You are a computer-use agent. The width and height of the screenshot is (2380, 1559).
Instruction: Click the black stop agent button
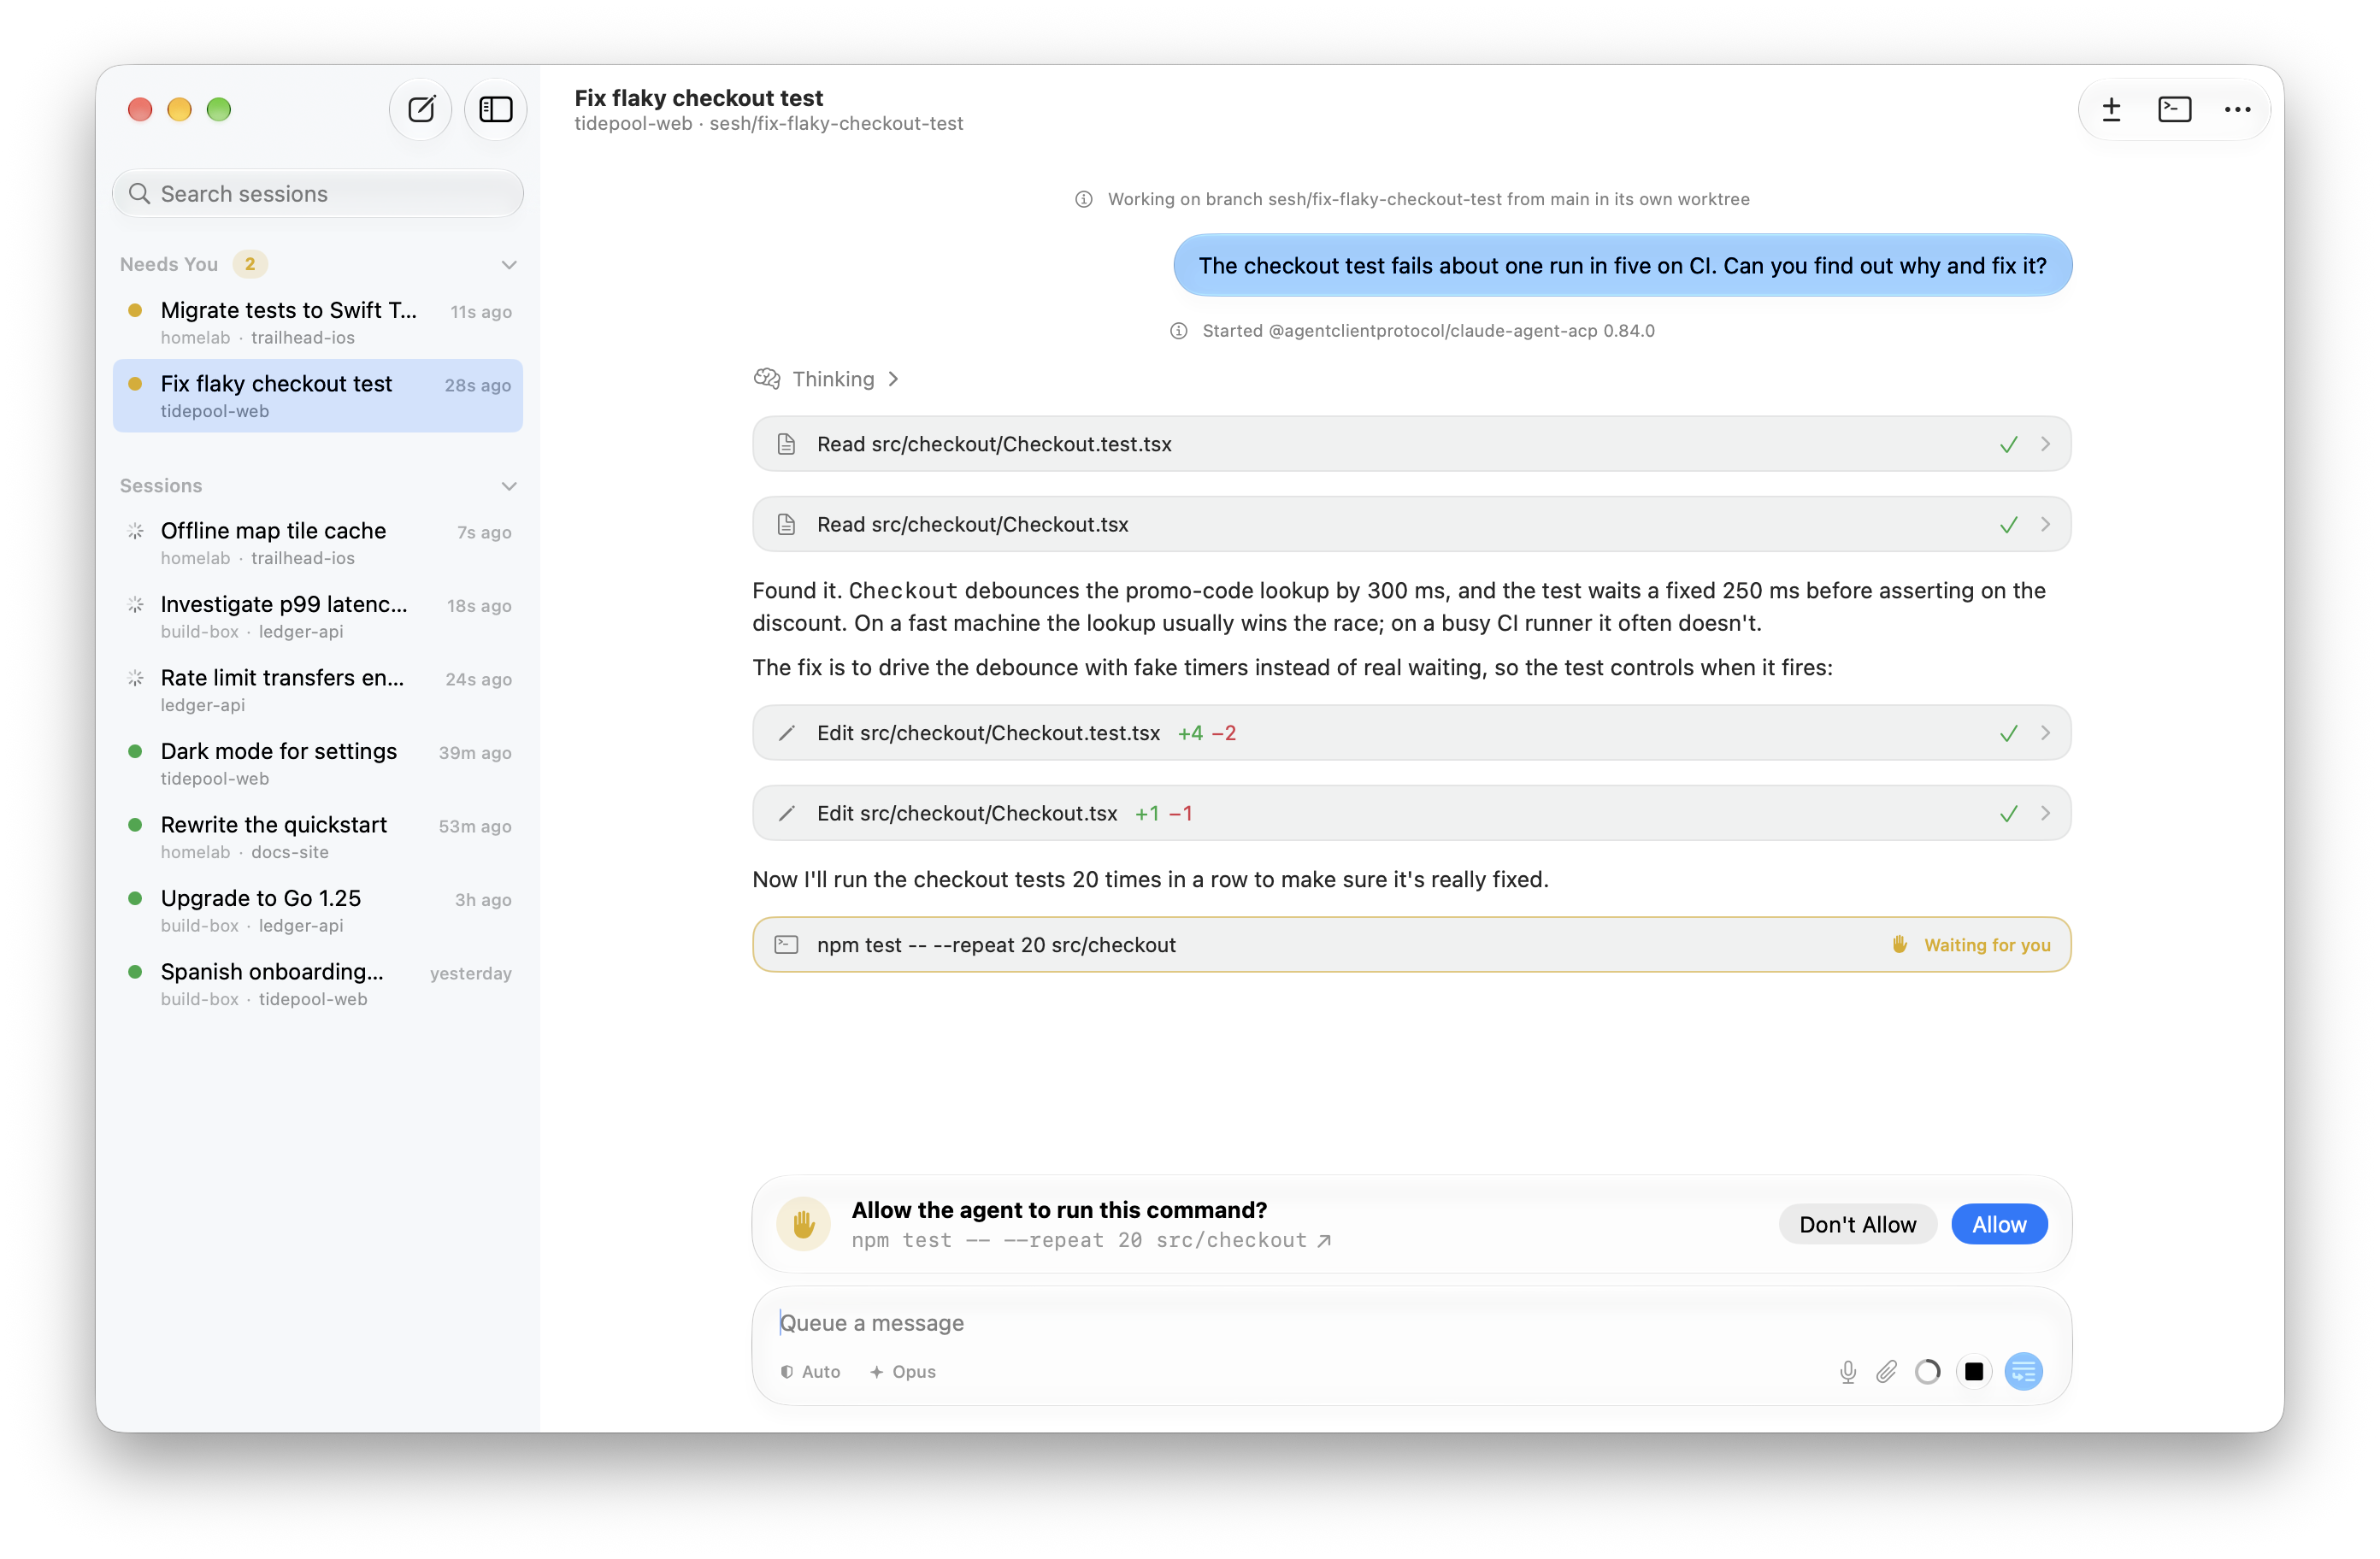coord(1974,1371)
